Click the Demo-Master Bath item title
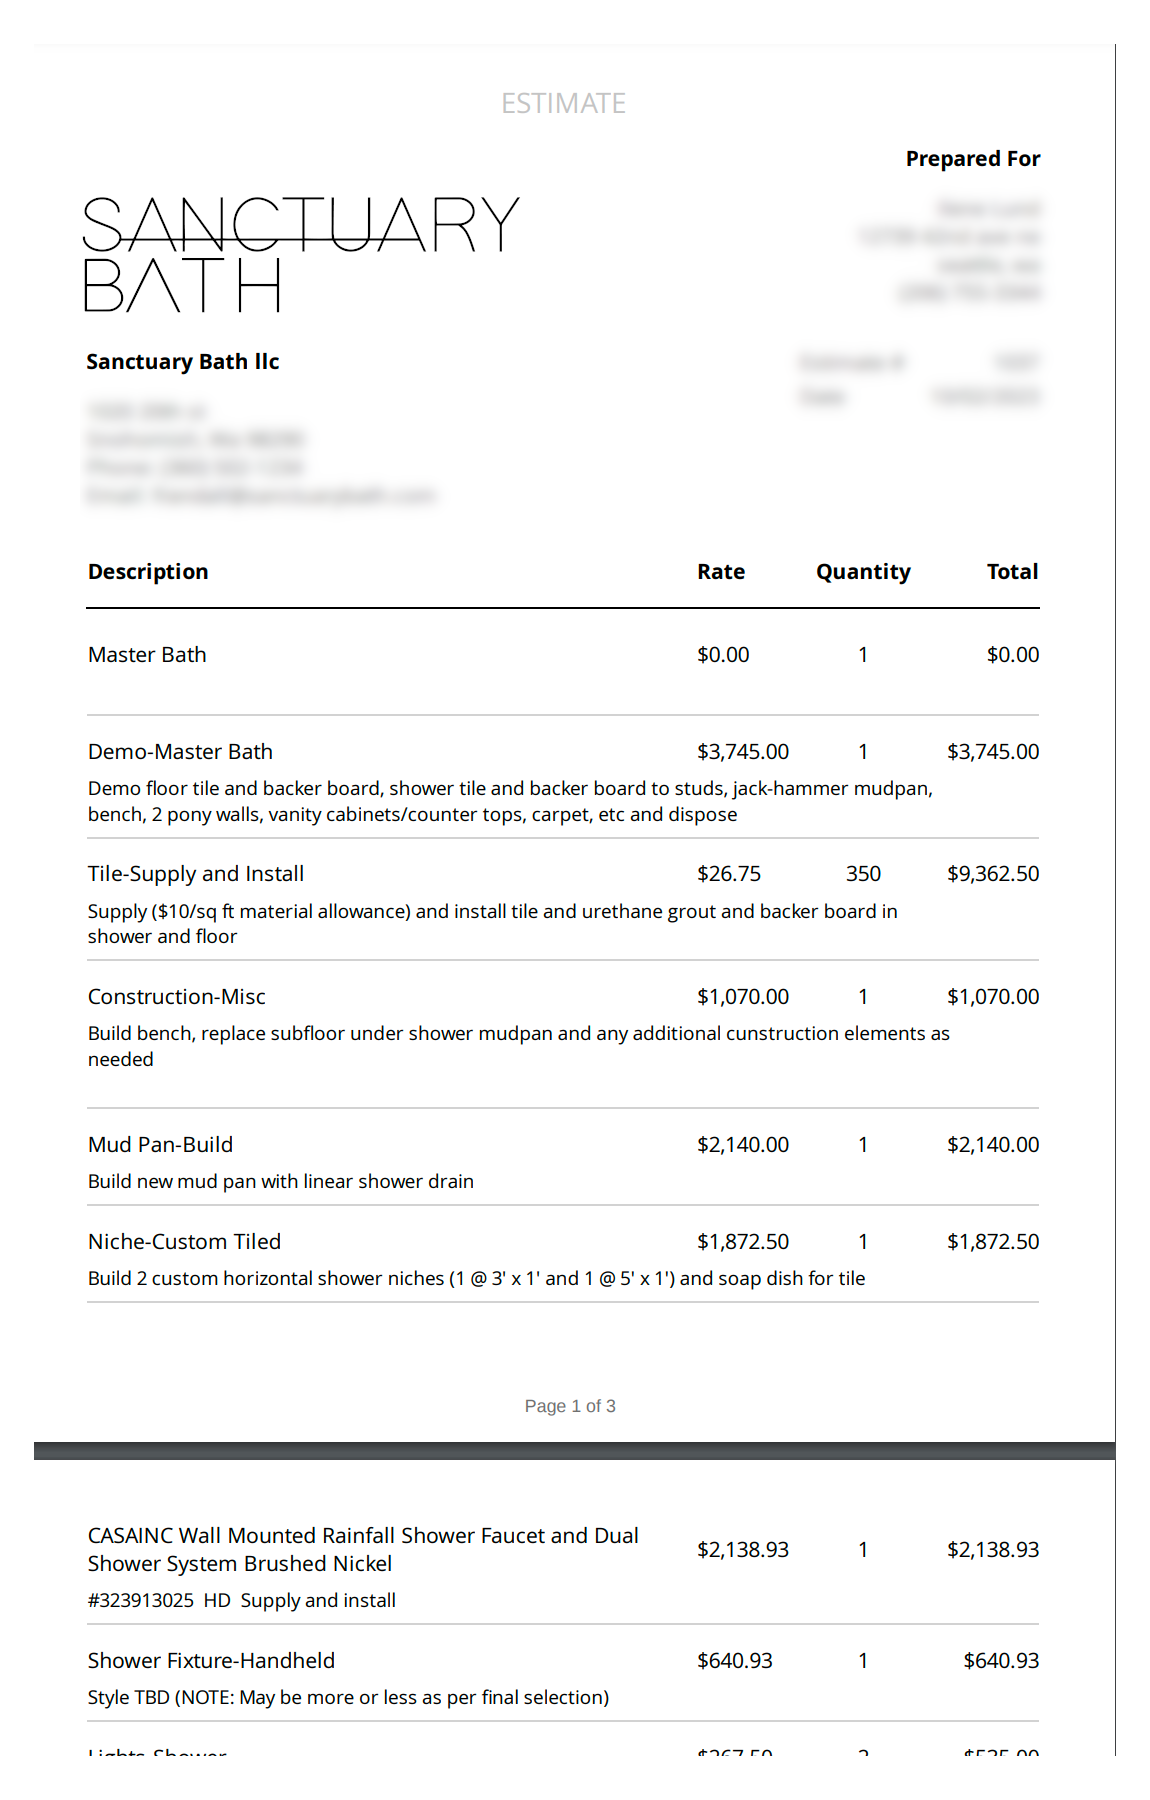Screen dimensions: 1150x1800 point(180,752)
